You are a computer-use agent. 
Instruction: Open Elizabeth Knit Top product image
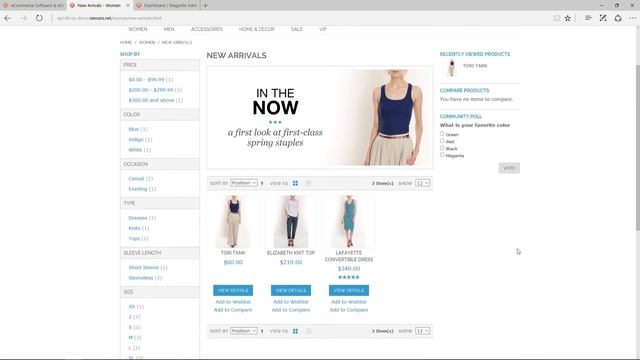(x=291, y=221)
